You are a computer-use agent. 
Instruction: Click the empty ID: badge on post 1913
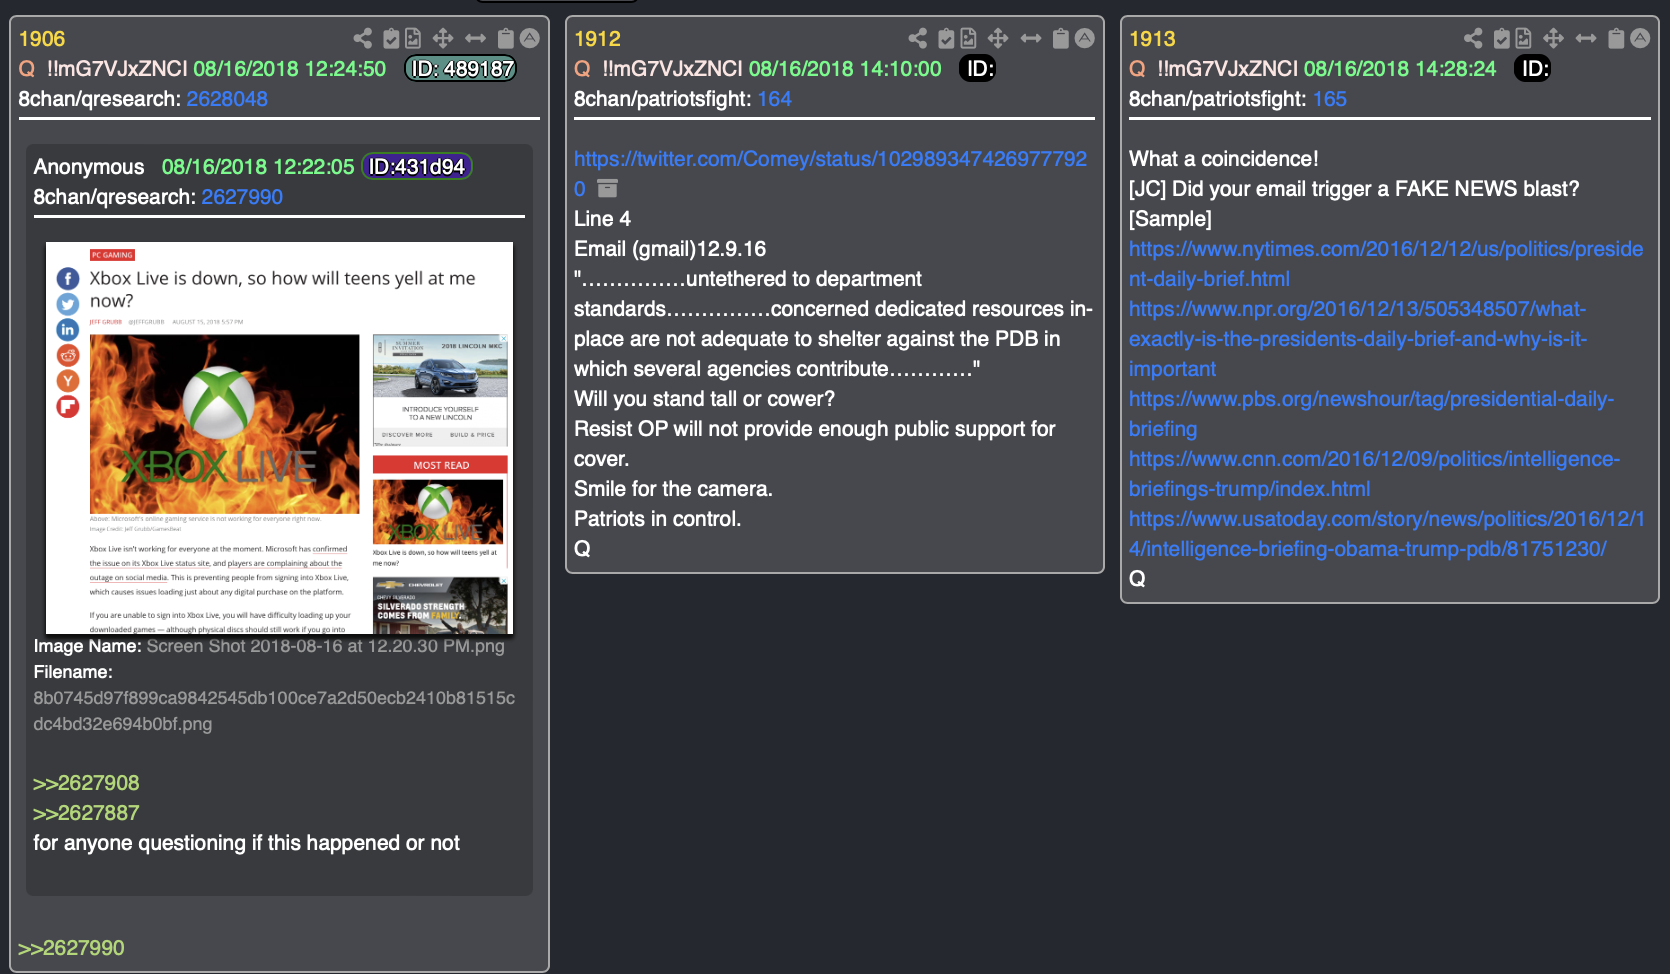coord(1533,69)
